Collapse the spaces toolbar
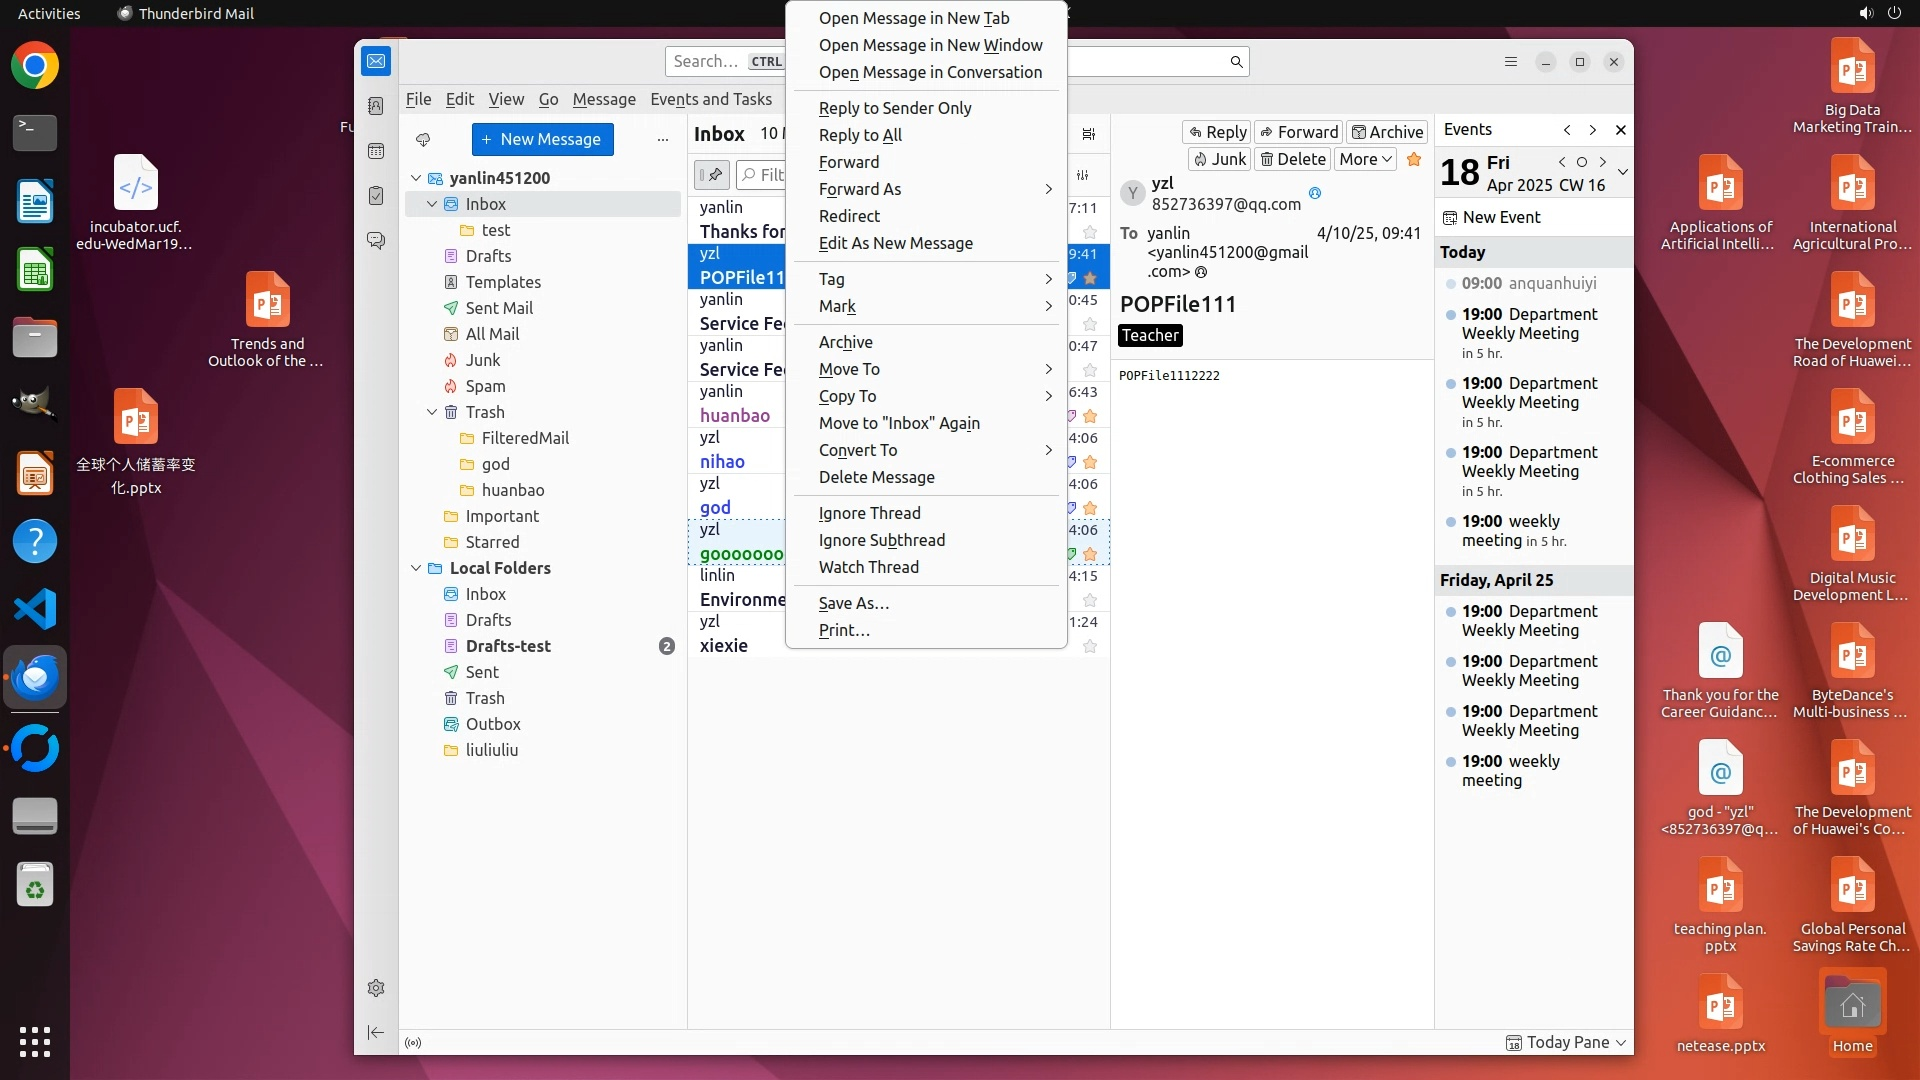 coord(376,1032)
